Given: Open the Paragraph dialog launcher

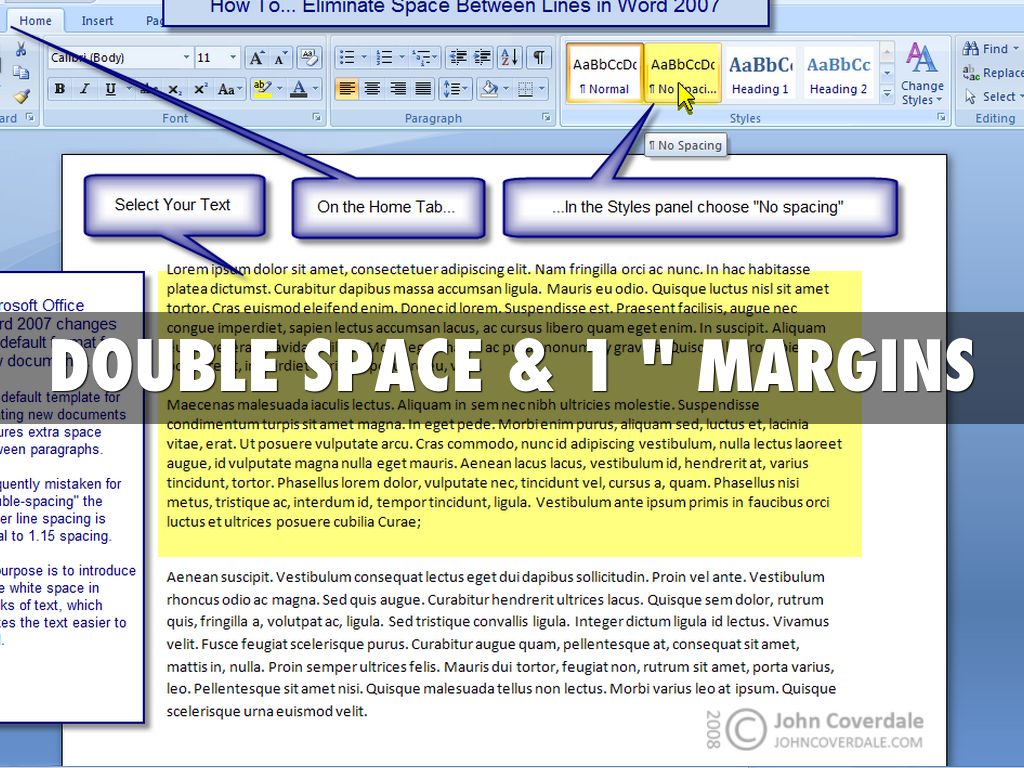Looking at the screenshot, I should [x=546, y=118].
